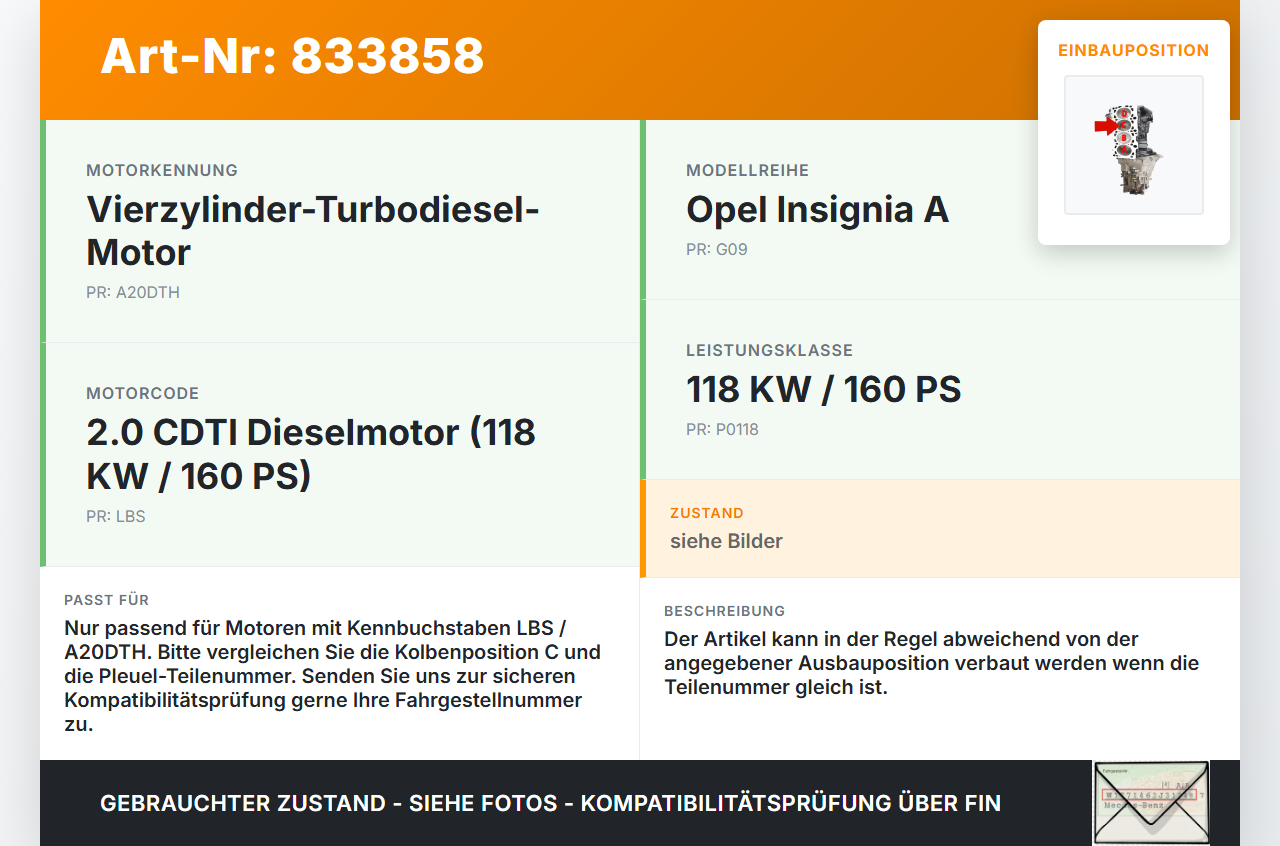Click the MOTORCODE label

click(143, 394)
